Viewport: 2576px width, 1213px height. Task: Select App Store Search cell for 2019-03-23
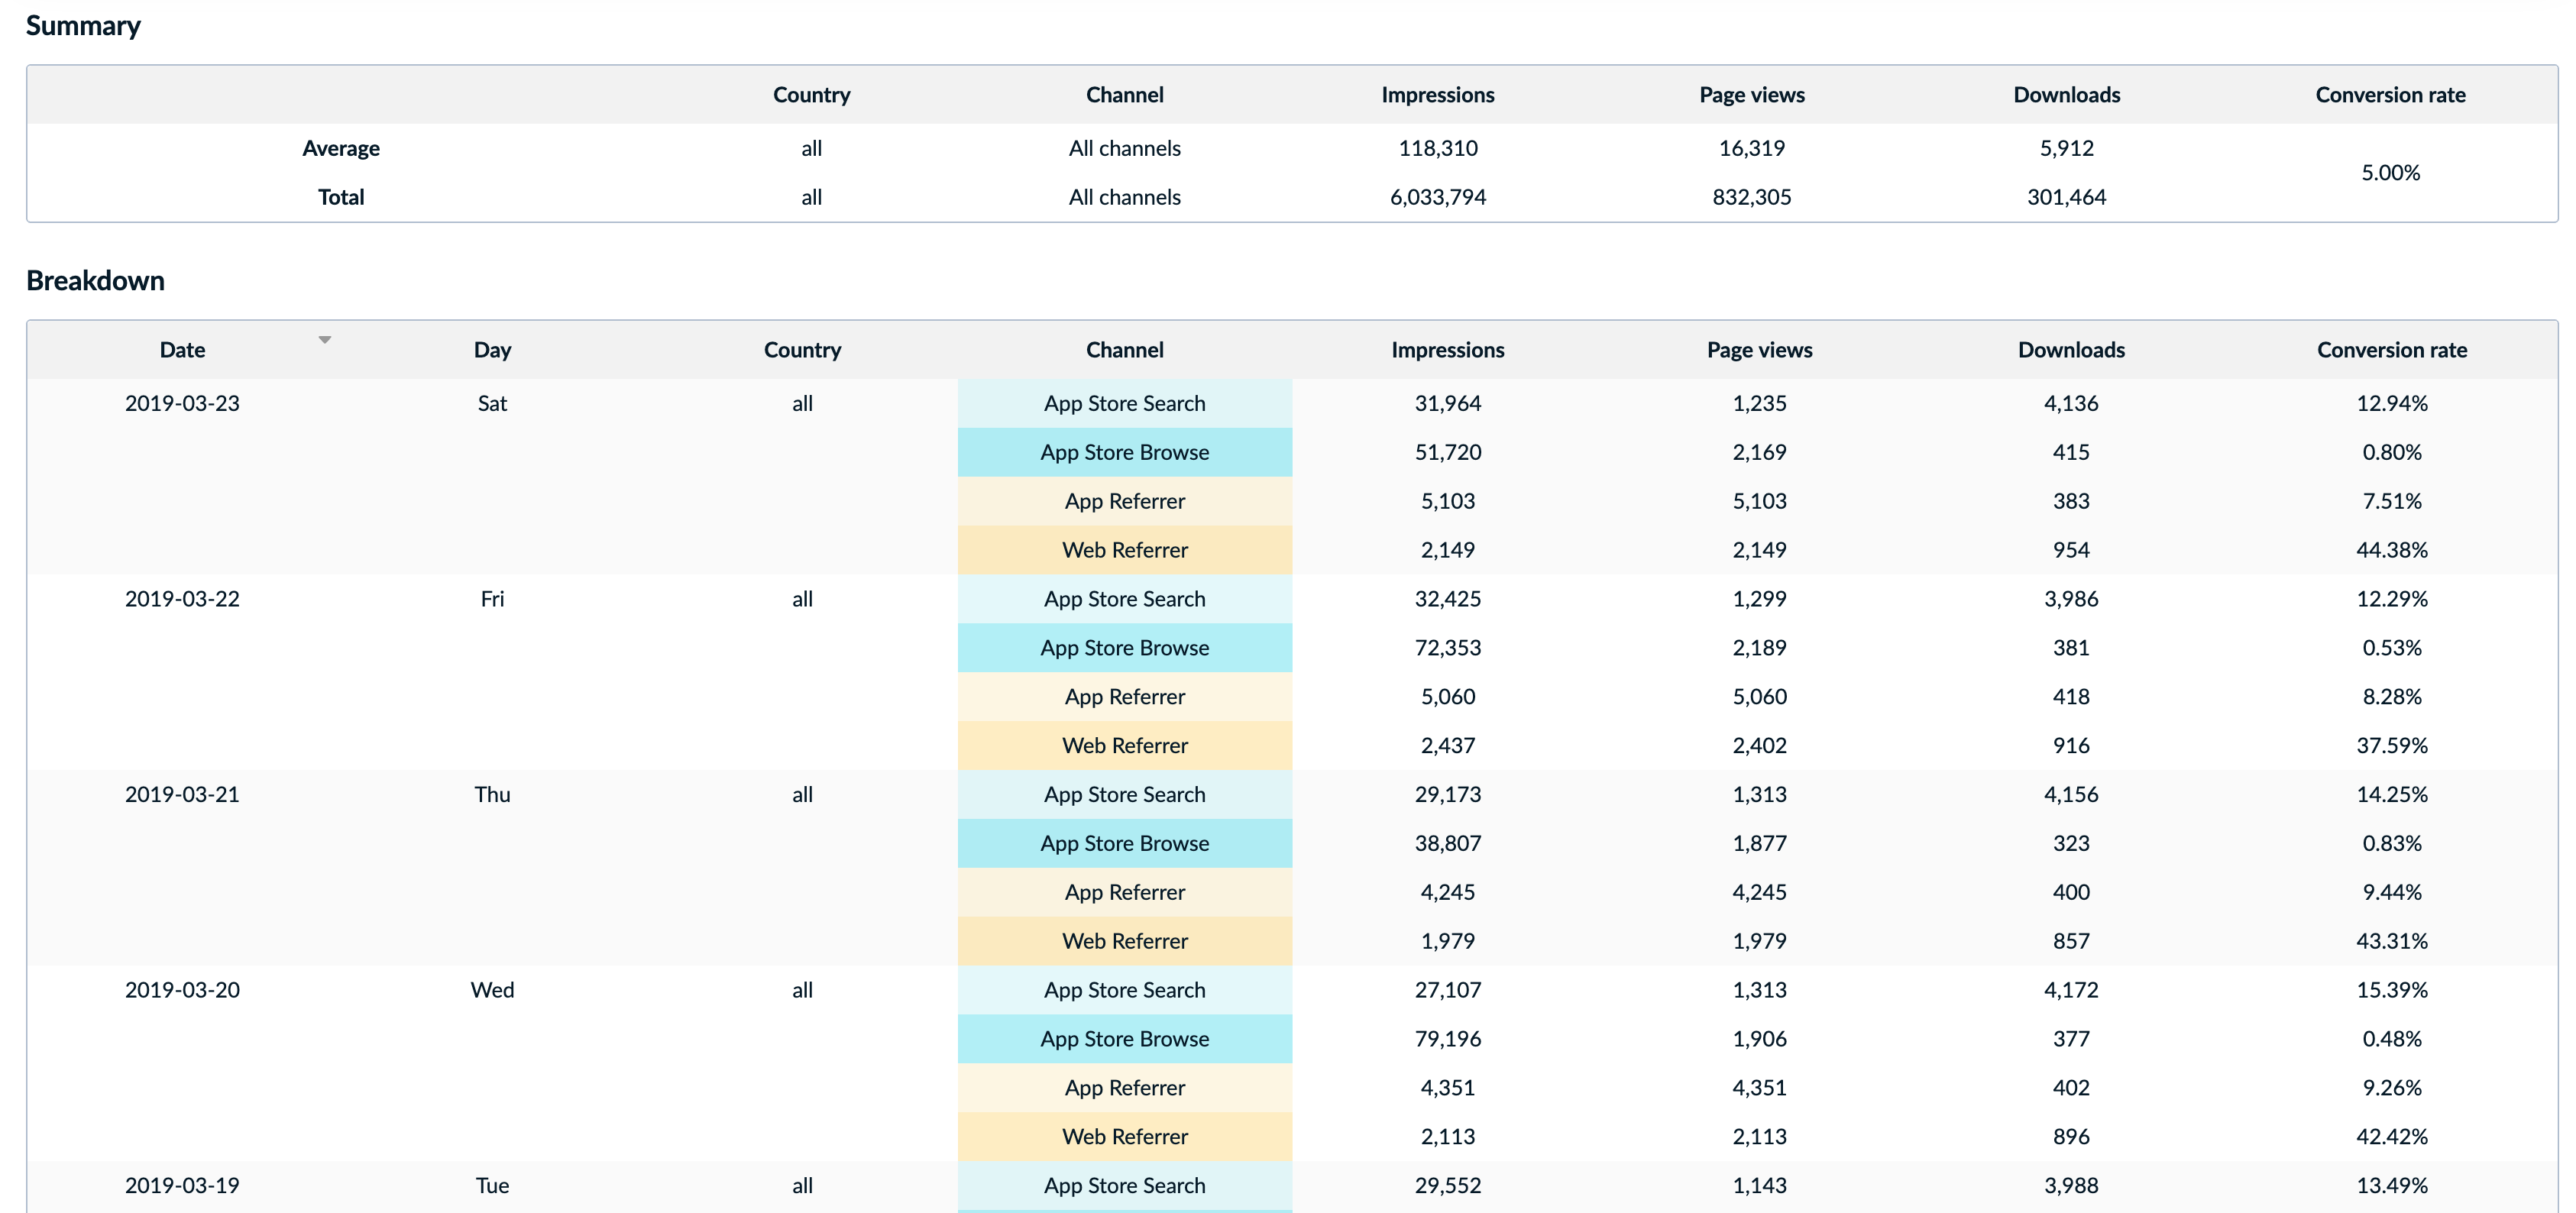coord(1124,403)
